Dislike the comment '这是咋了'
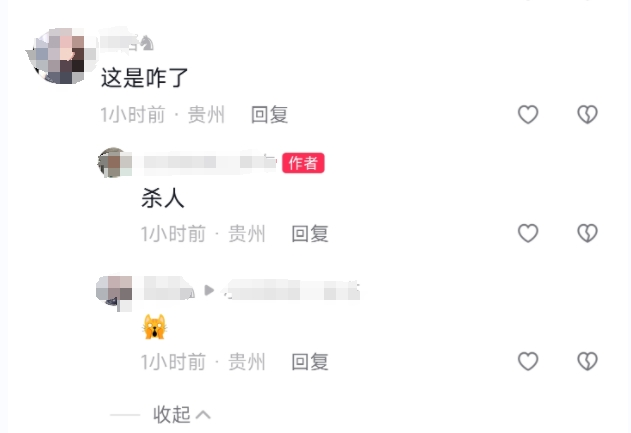 [x=588, y=114]
